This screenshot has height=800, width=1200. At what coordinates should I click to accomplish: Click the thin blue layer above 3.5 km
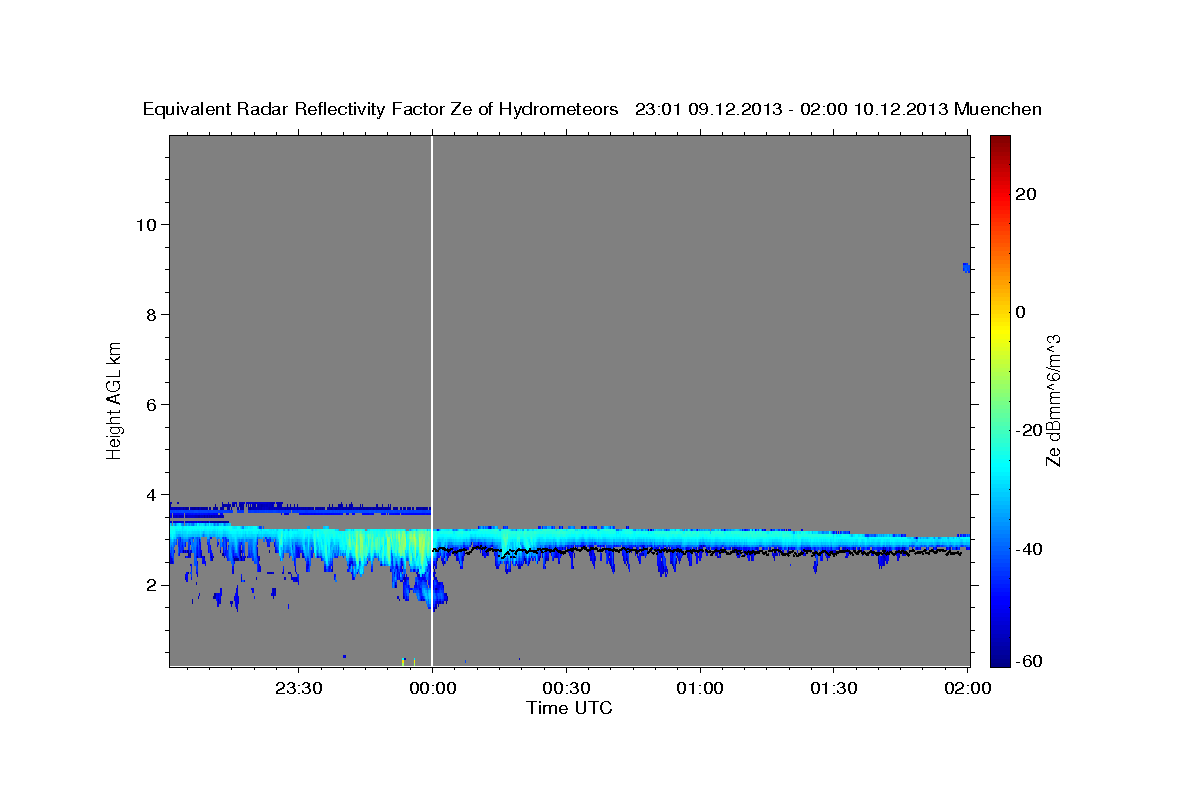300,510
